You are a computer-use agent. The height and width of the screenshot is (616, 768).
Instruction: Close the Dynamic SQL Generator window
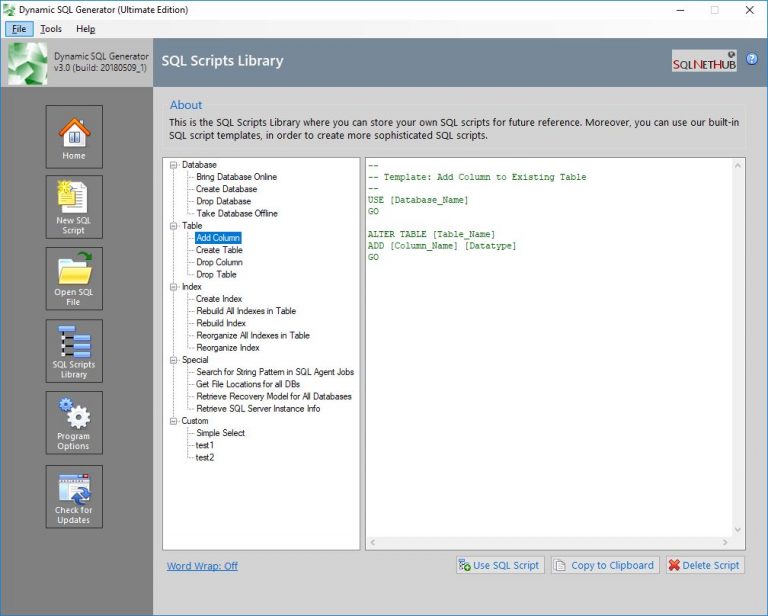749,10
